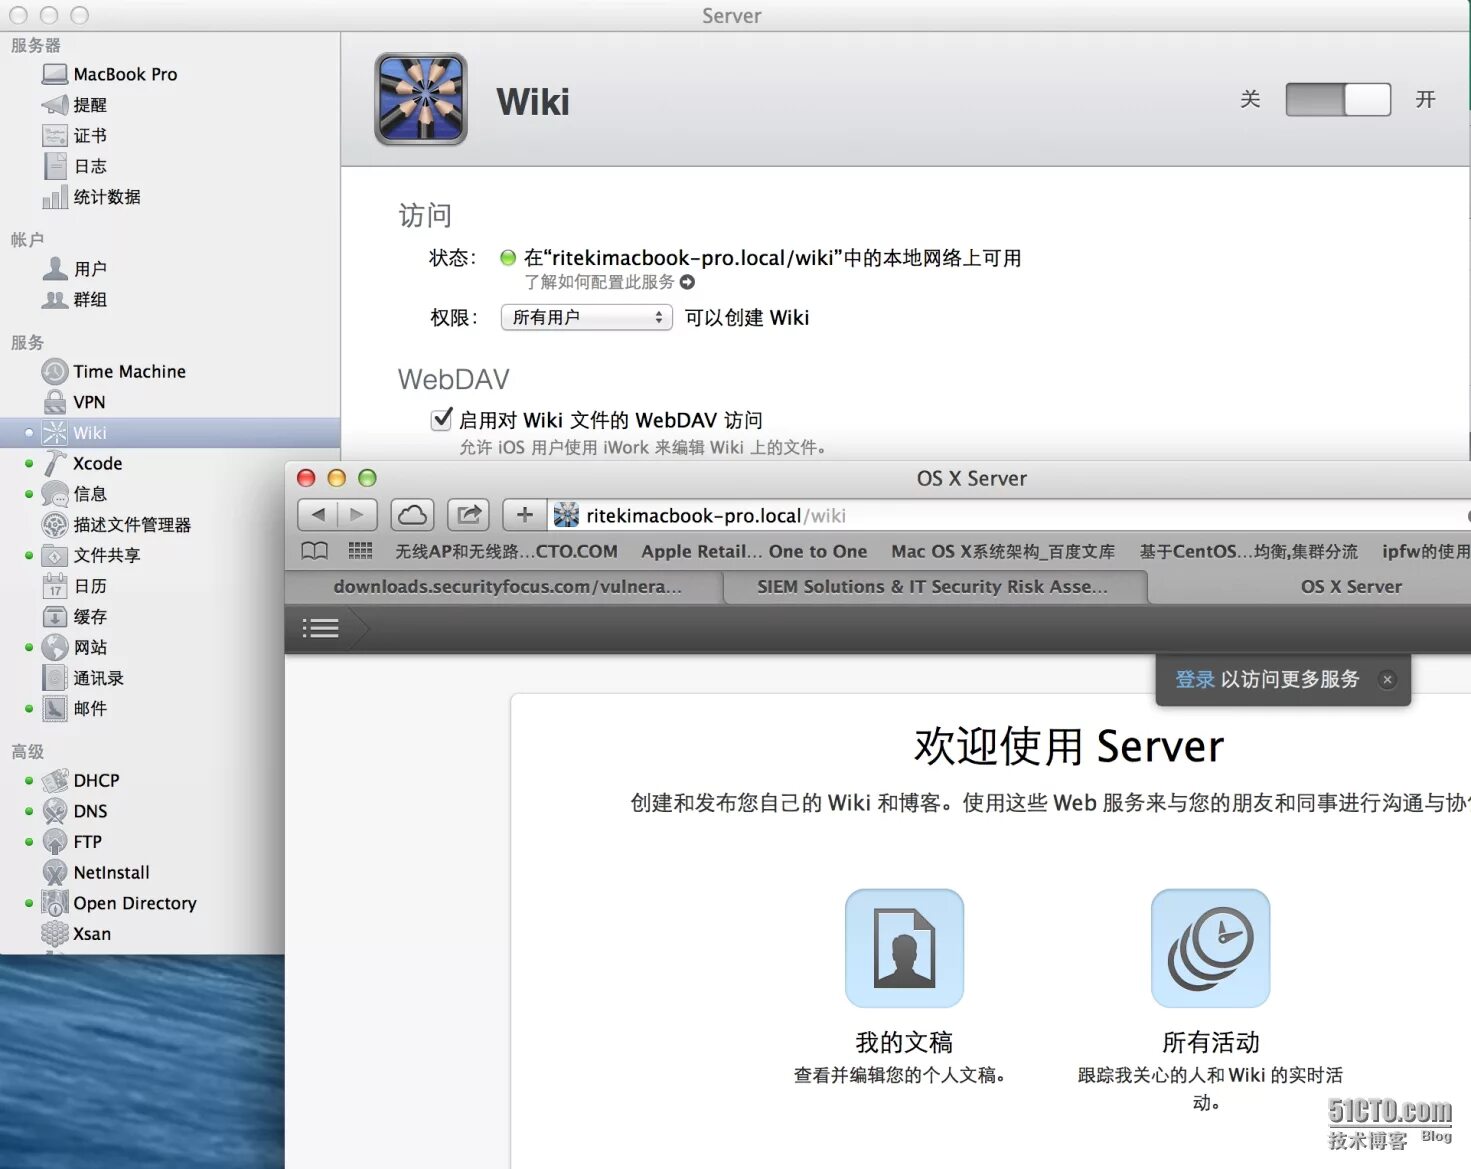Select the DNS advanced service
The height and width of the screenshot is (1169, 1471).
(x=75, y=811)
